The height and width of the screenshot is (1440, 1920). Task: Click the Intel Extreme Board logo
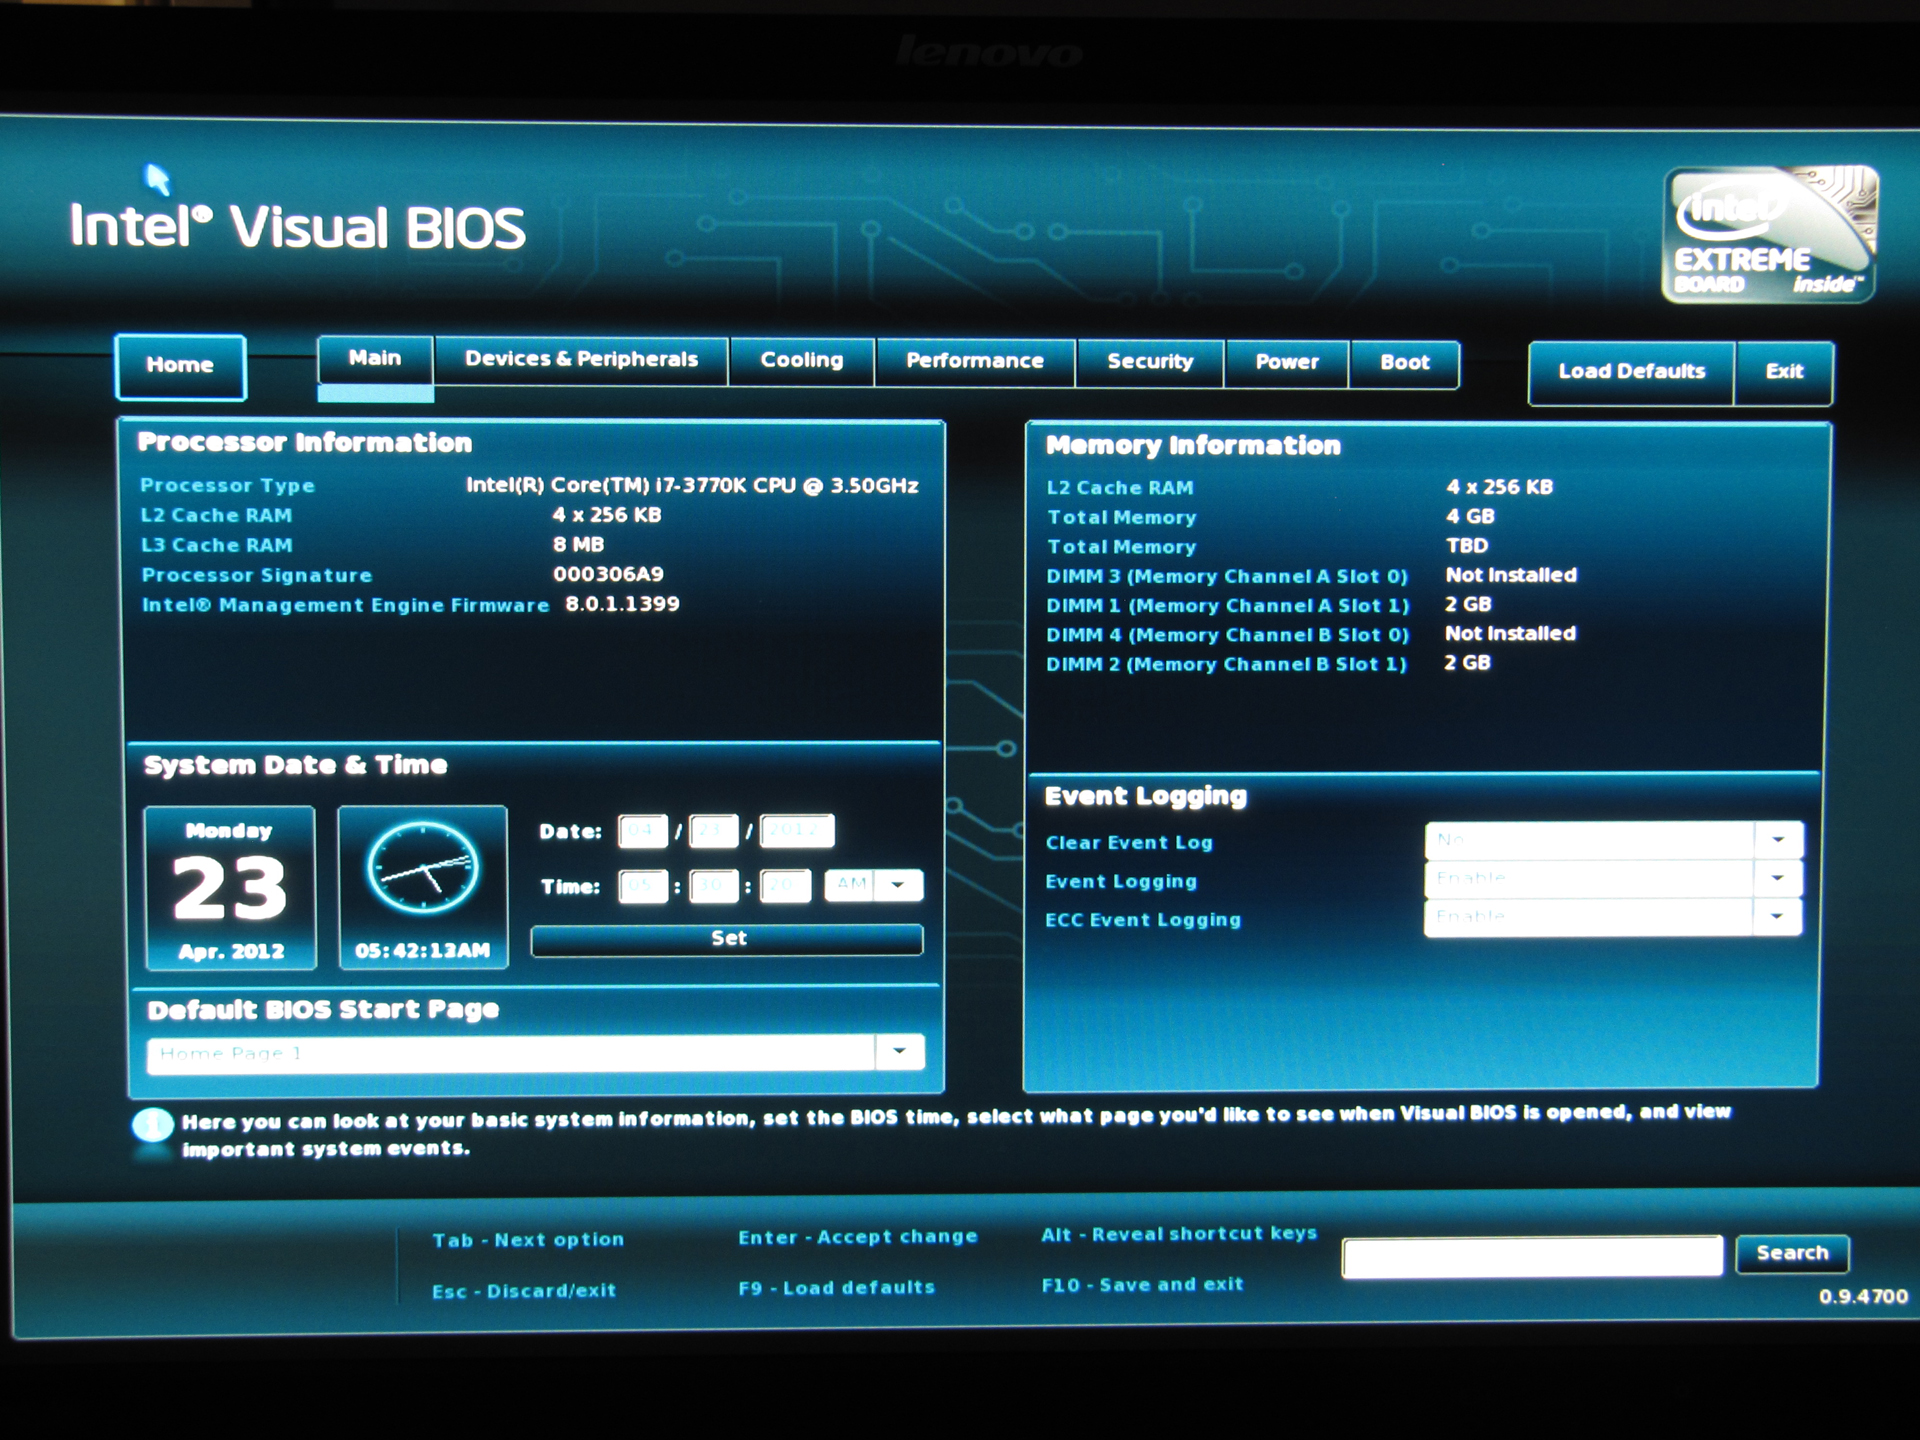[x=1769, y=234]
